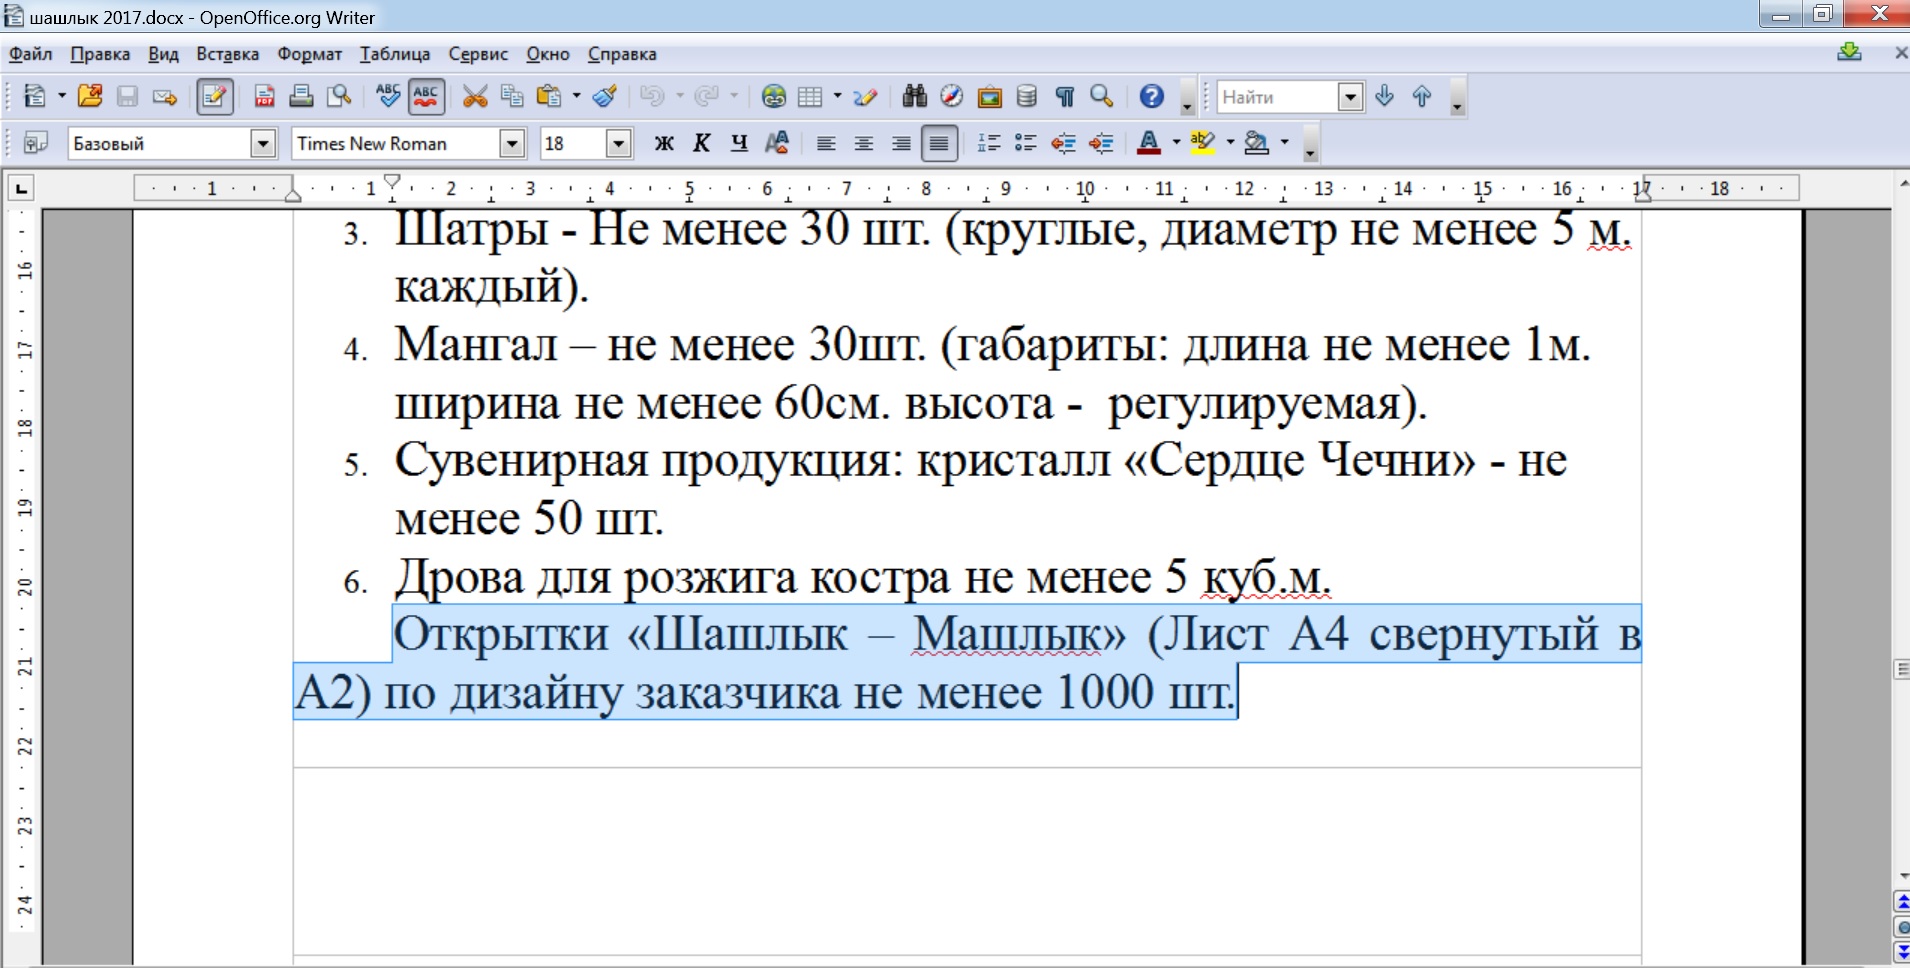Click the Find Next down arrow button
The image size is (1910, 968).
pos(1384,96)
